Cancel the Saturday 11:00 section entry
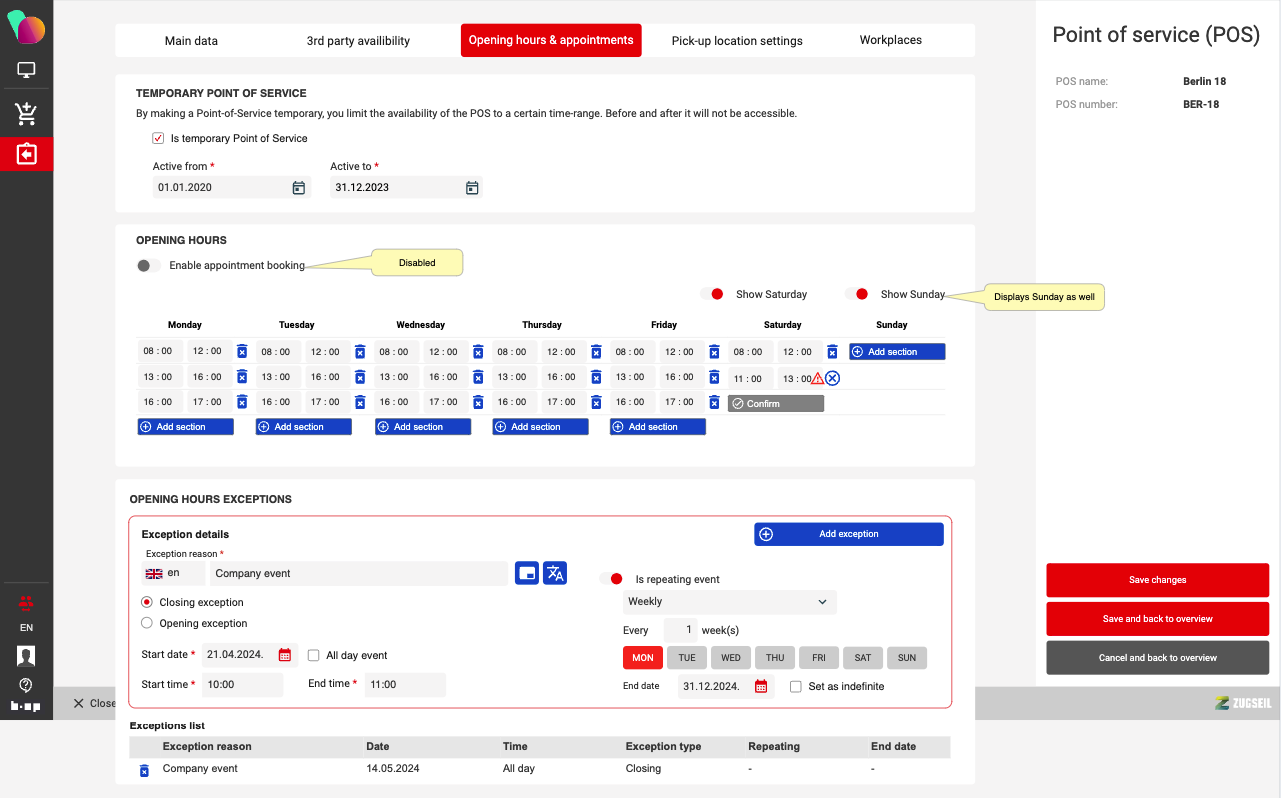1281x798 pixels. tap(832, 378)
